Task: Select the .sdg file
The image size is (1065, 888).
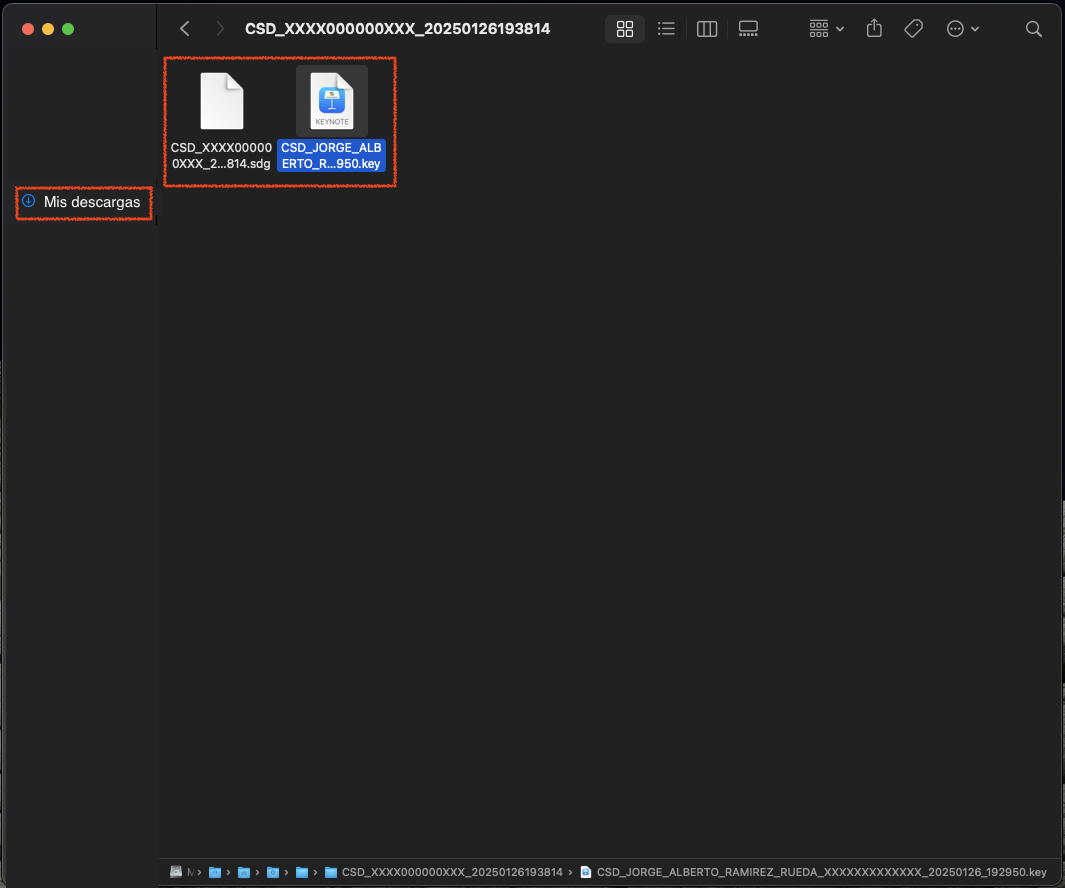Action: (x=221, y=102)
